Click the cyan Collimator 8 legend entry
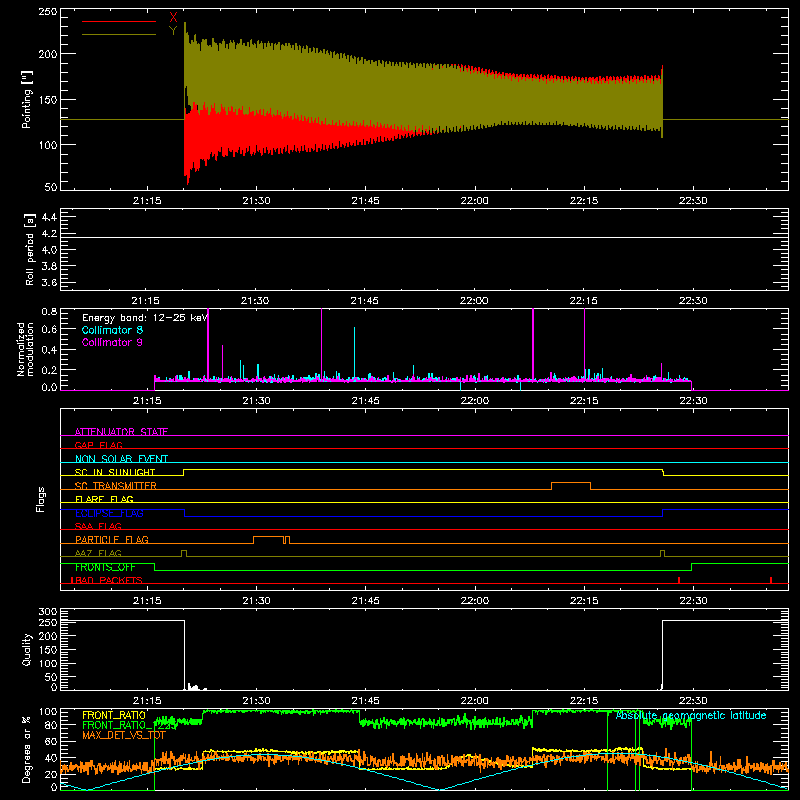This screenshot has width=800, height=800. click(x=112, y=330)
